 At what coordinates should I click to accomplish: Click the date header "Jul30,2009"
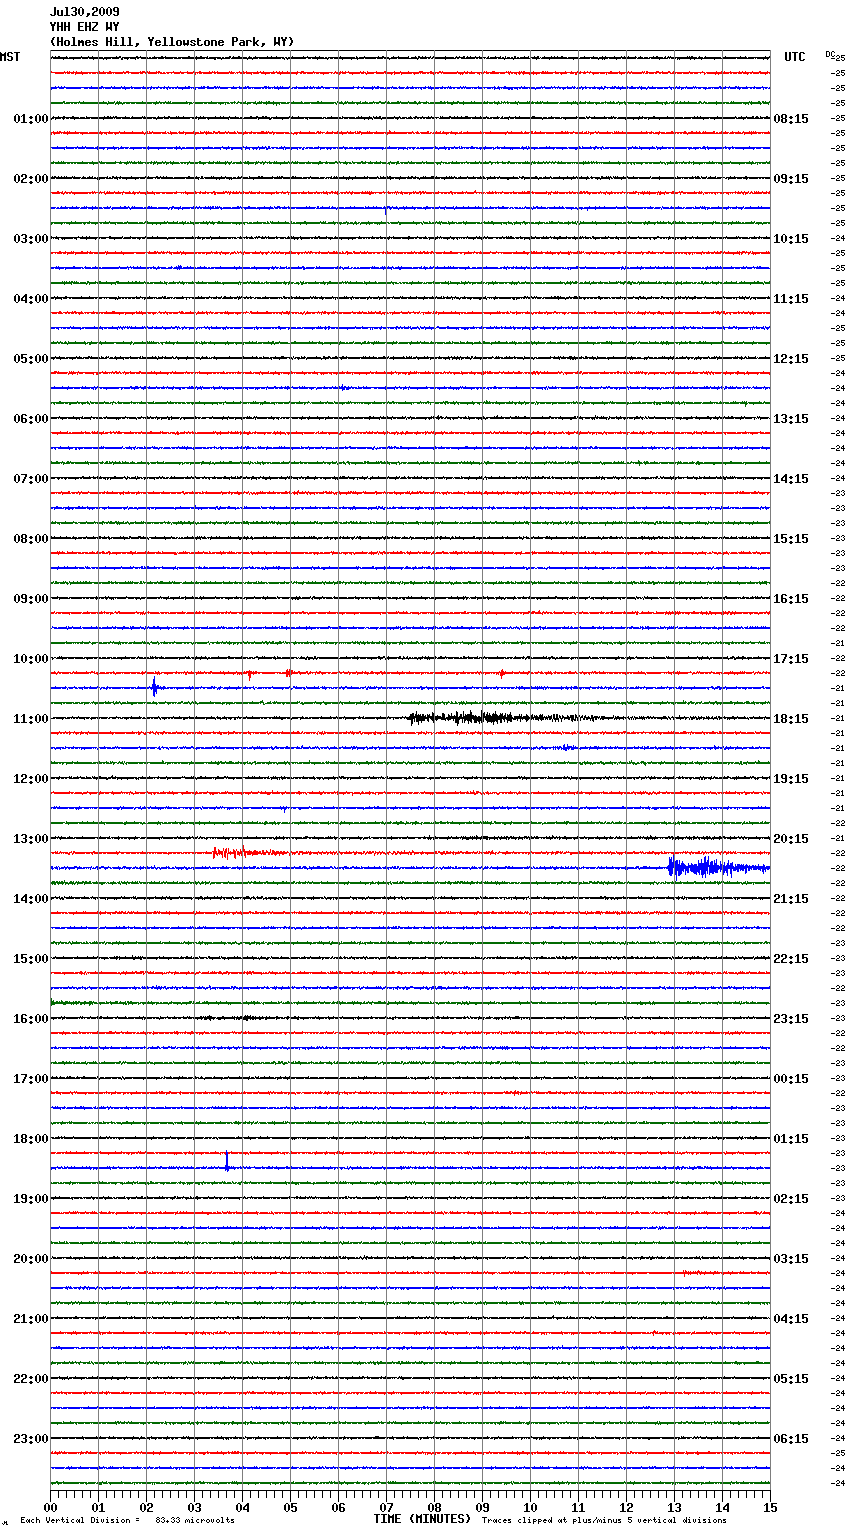(84, 12)
